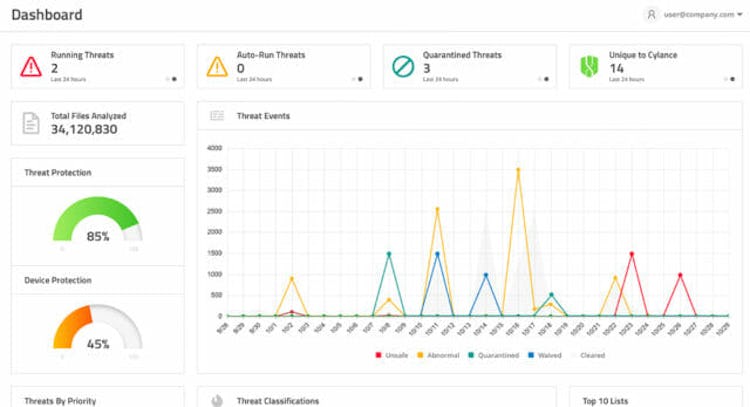Click the Top 10 Lists panel heading
750x407 pixels.
coord(605,401)
